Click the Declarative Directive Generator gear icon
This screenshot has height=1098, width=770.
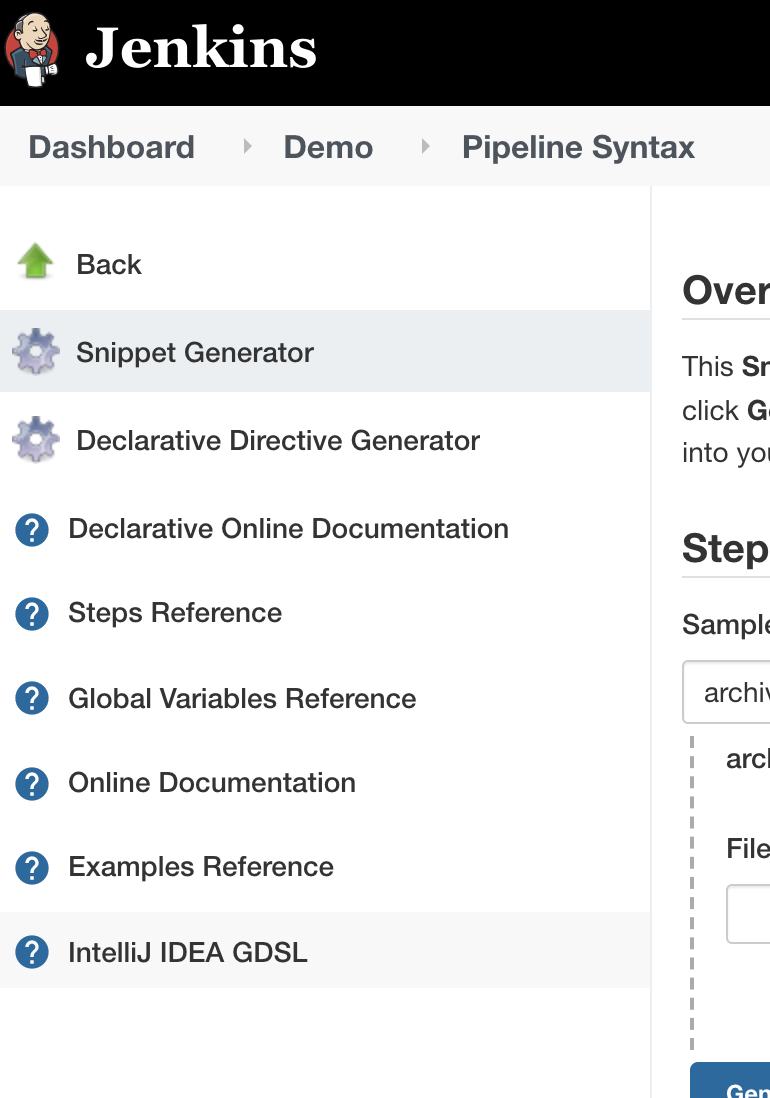[x=35, y=440]
